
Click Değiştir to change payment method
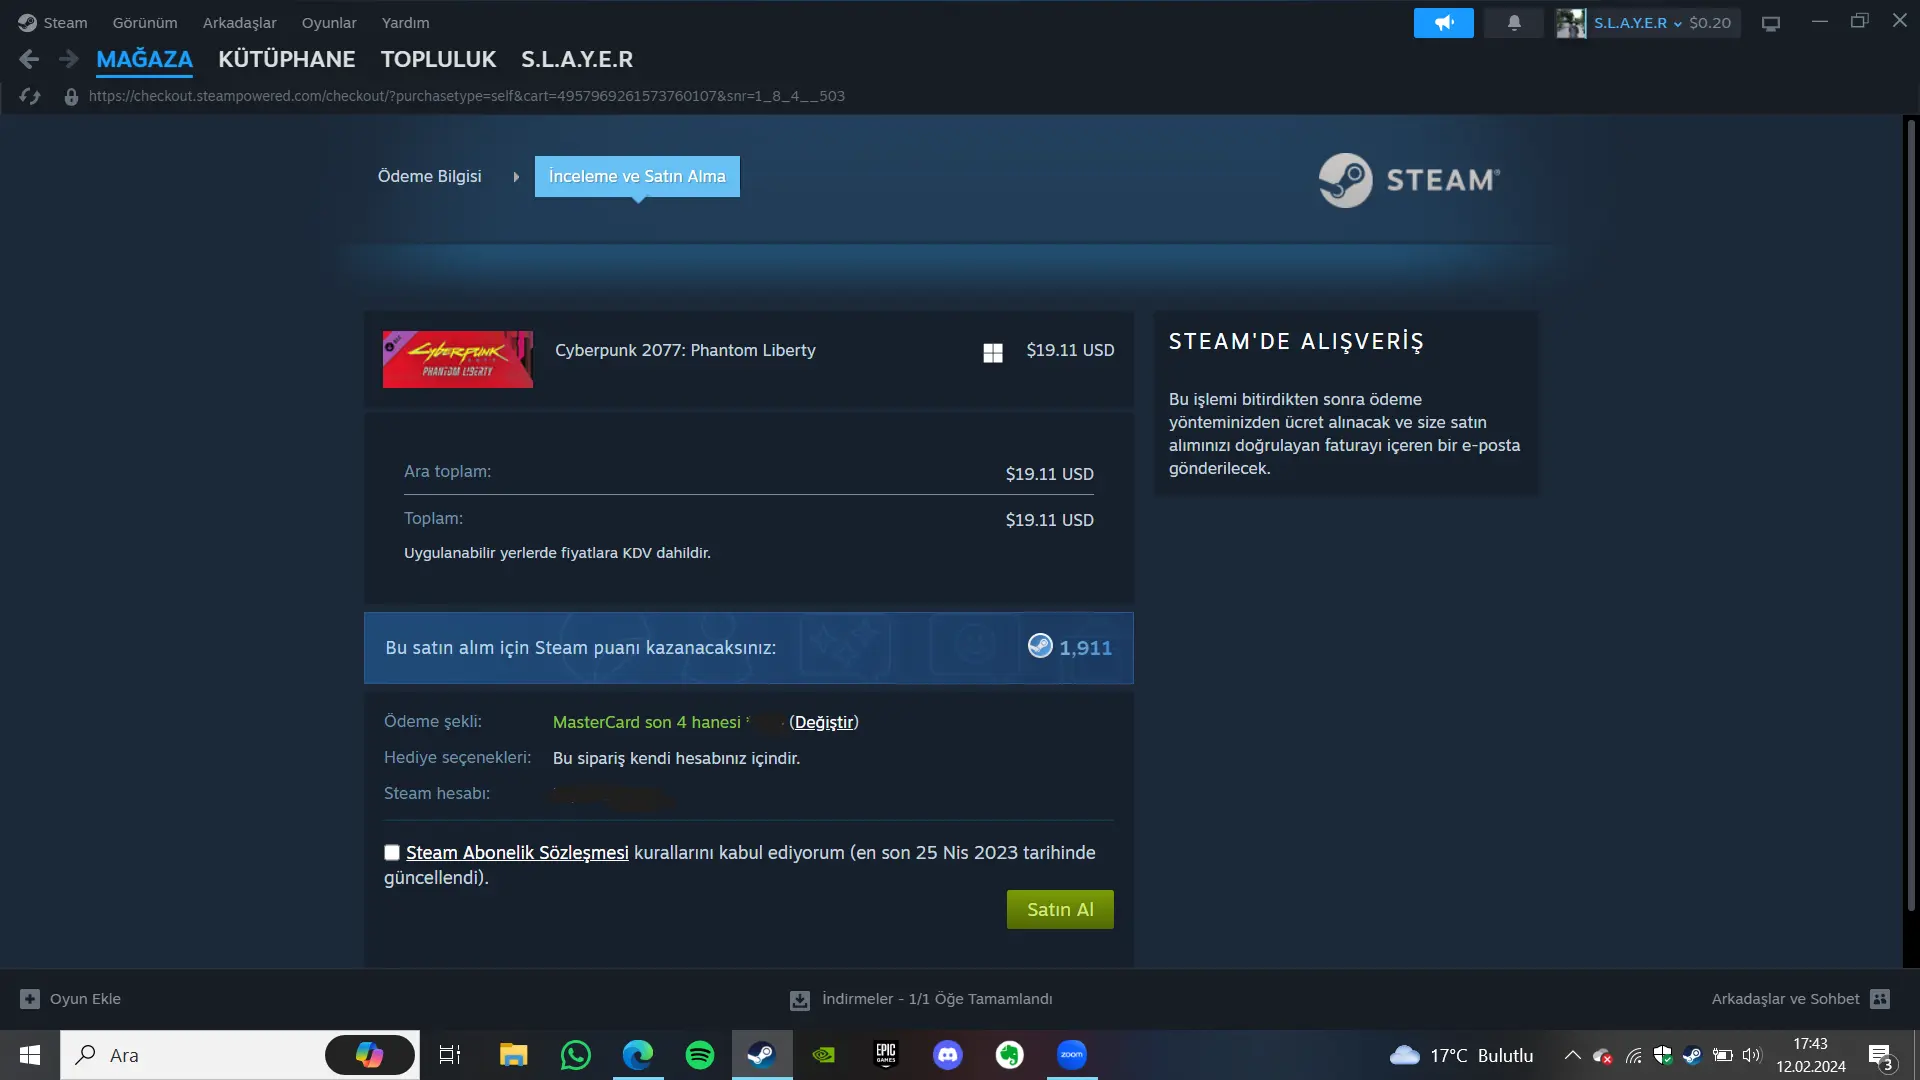pyautogui.click(x=824, y=722)
